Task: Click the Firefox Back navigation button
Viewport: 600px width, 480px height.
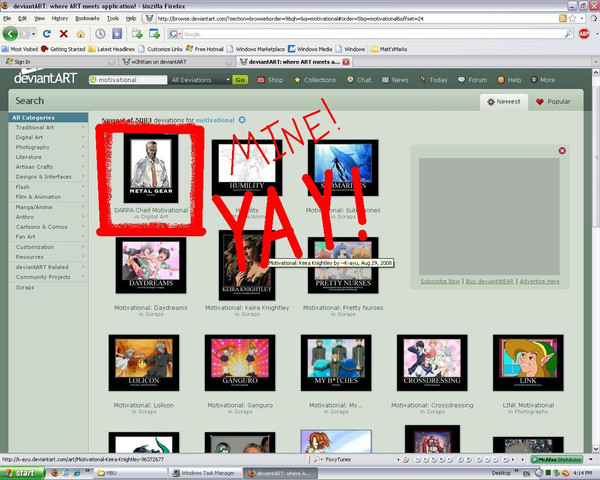Action: click(10, 34)
